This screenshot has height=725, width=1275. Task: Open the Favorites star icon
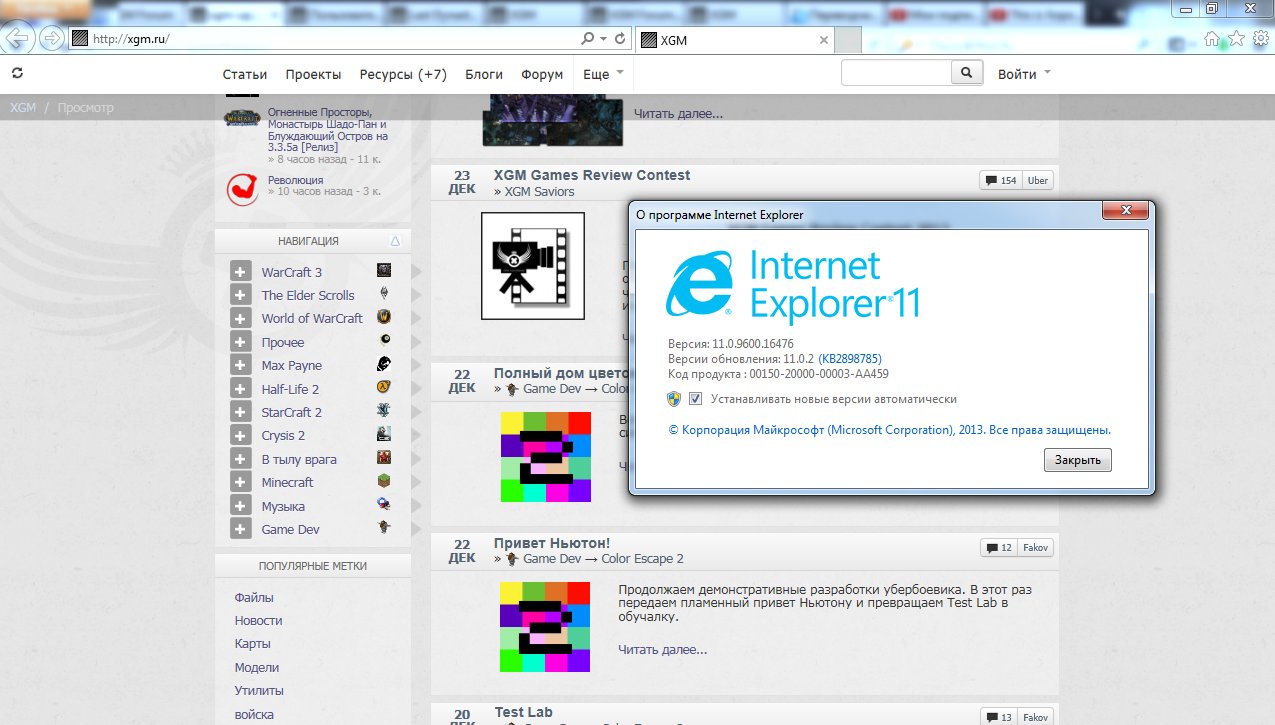pyautogui.click(x=1236, y=39)
